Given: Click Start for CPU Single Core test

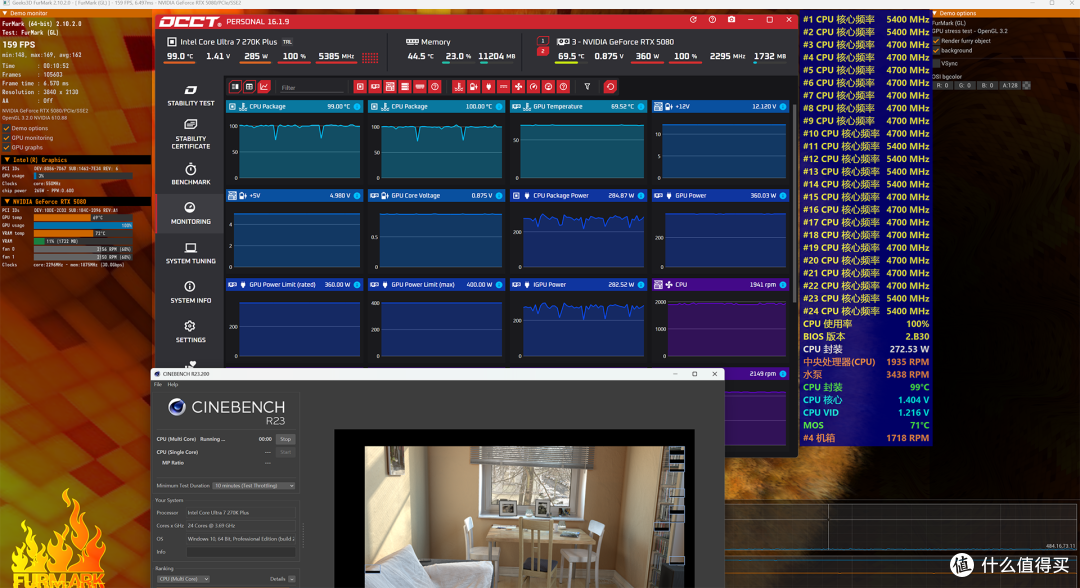Looking at the screenshot, I should (x=285, y=452).
